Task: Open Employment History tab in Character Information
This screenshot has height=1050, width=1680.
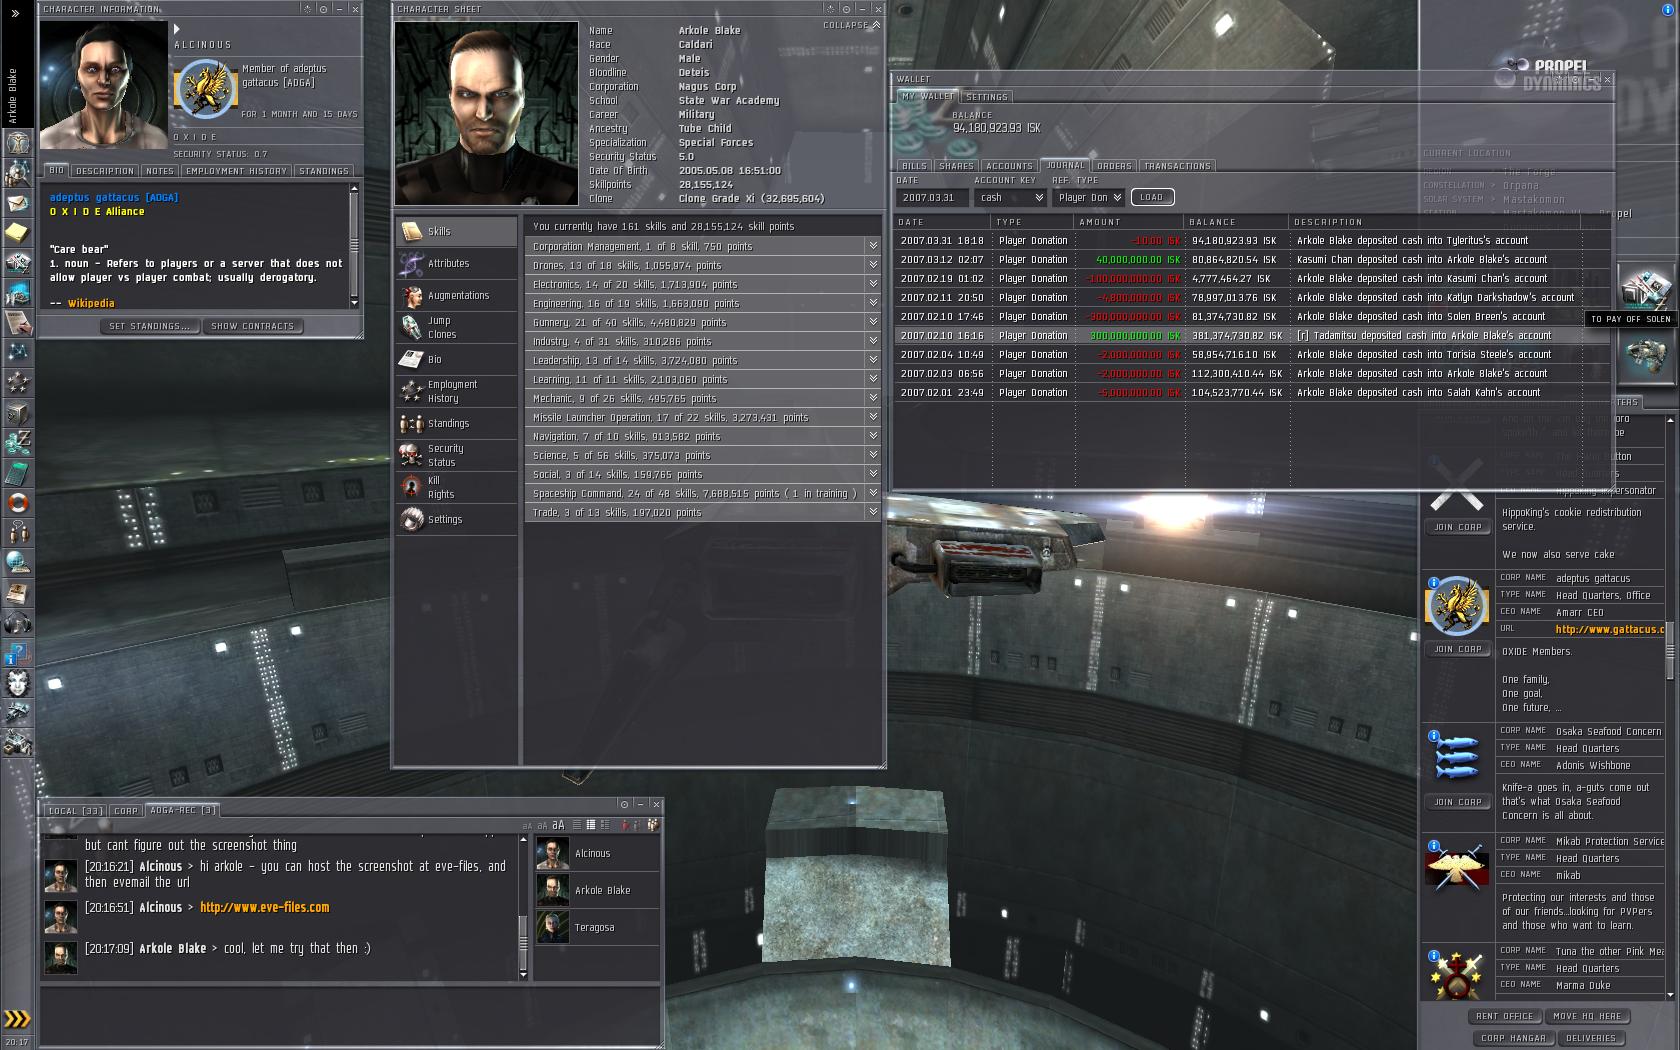Action: 236,171
